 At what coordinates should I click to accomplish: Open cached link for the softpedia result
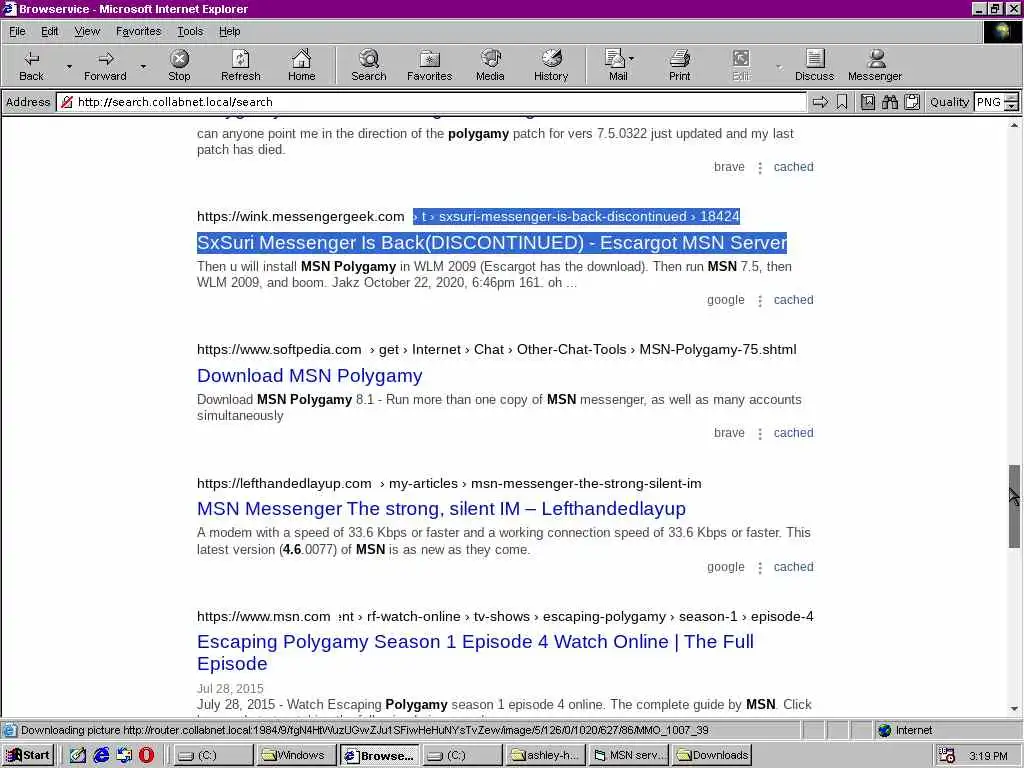[793, 432]
